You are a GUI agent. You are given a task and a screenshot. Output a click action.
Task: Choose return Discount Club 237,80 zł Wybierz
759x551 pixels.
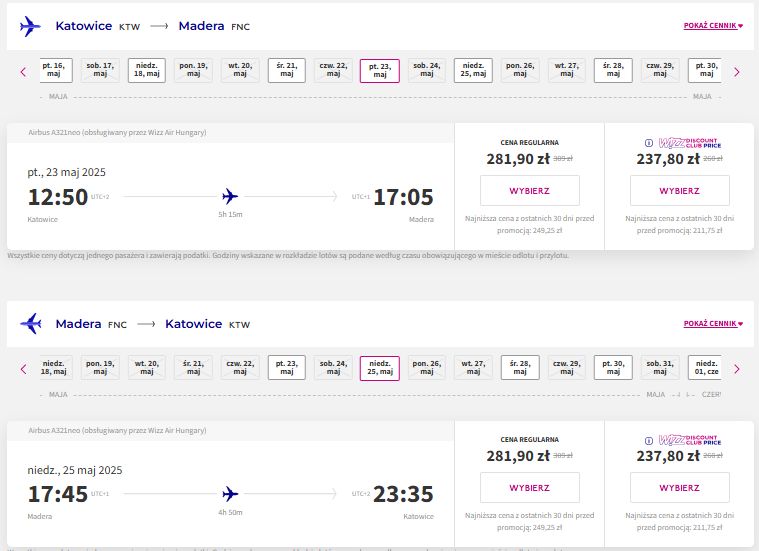pos(680,488)
